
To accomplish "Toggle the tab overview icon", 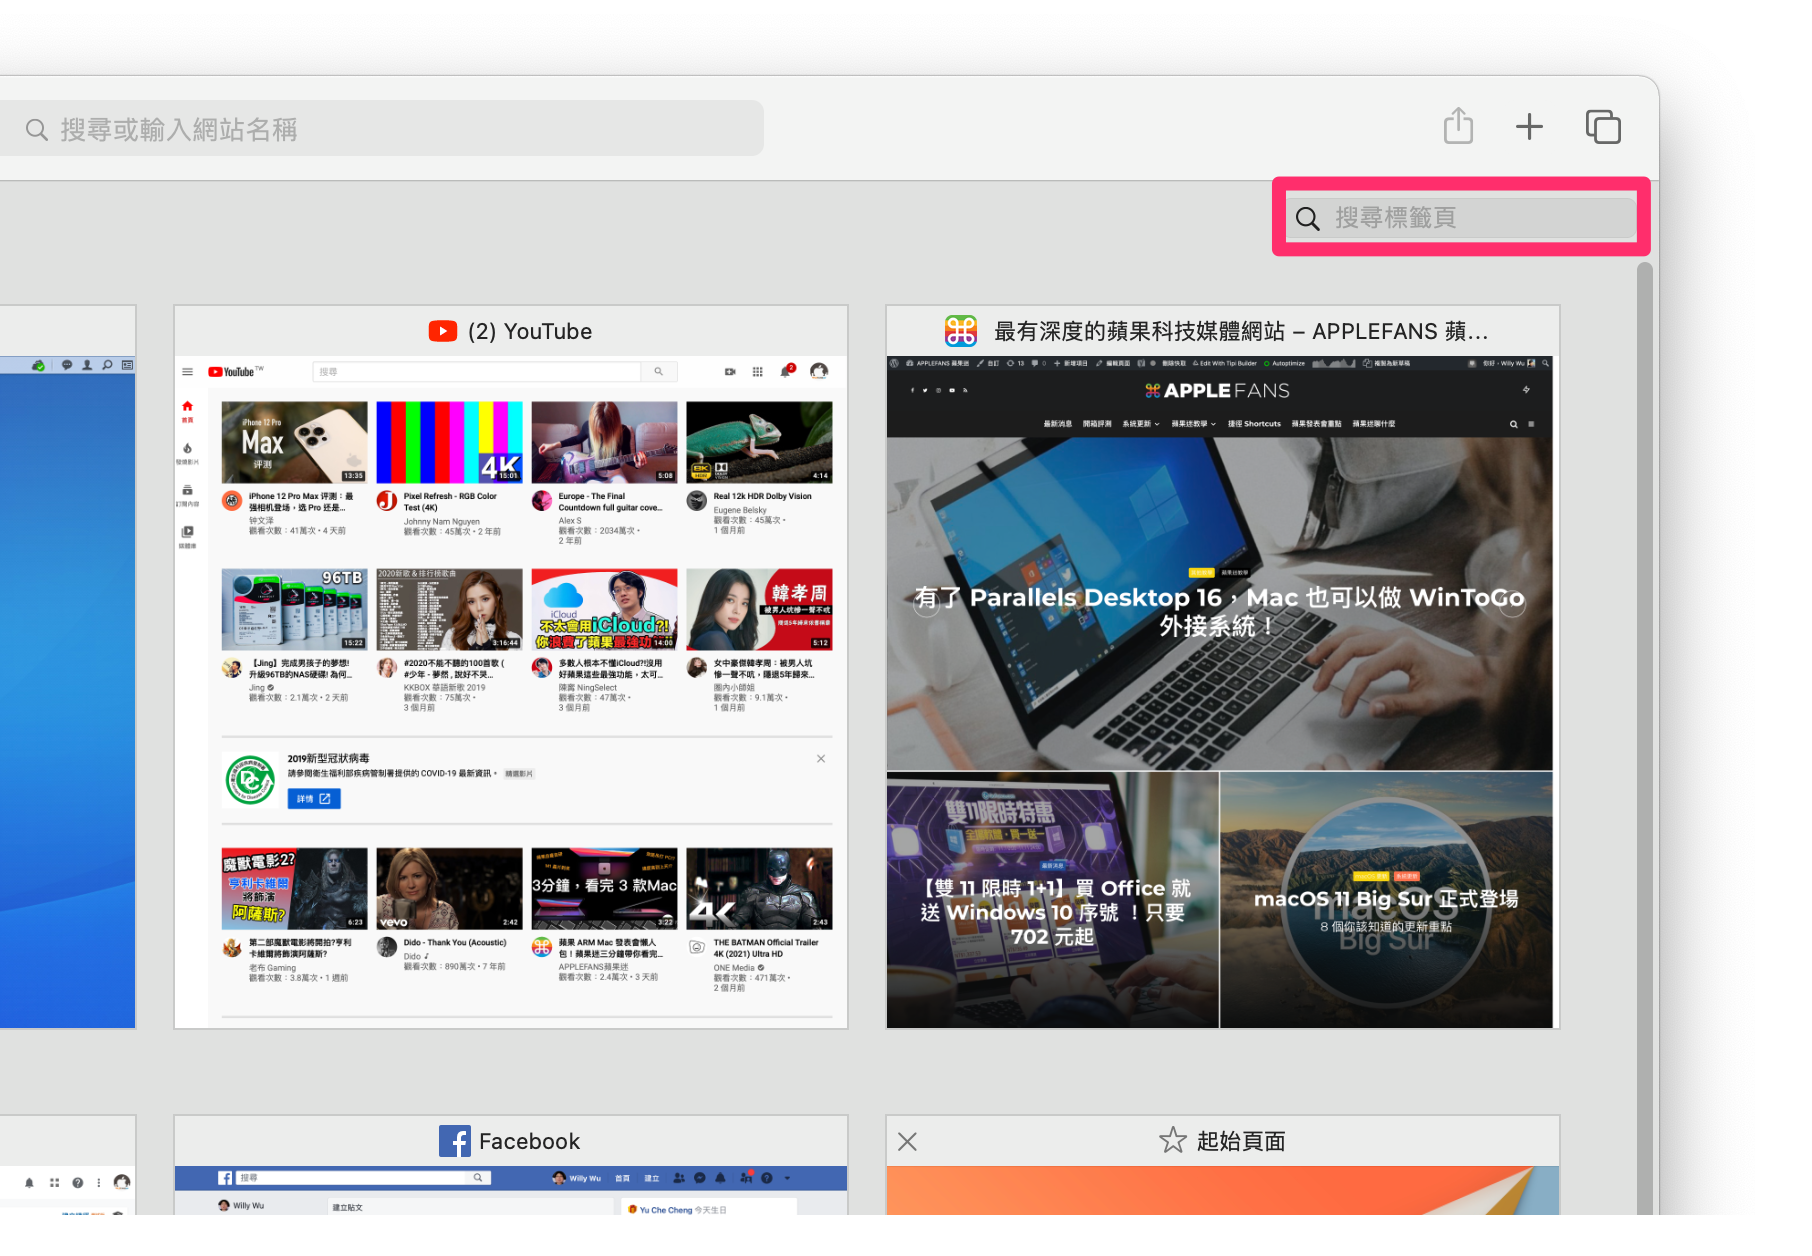I will coord(1603,127).
